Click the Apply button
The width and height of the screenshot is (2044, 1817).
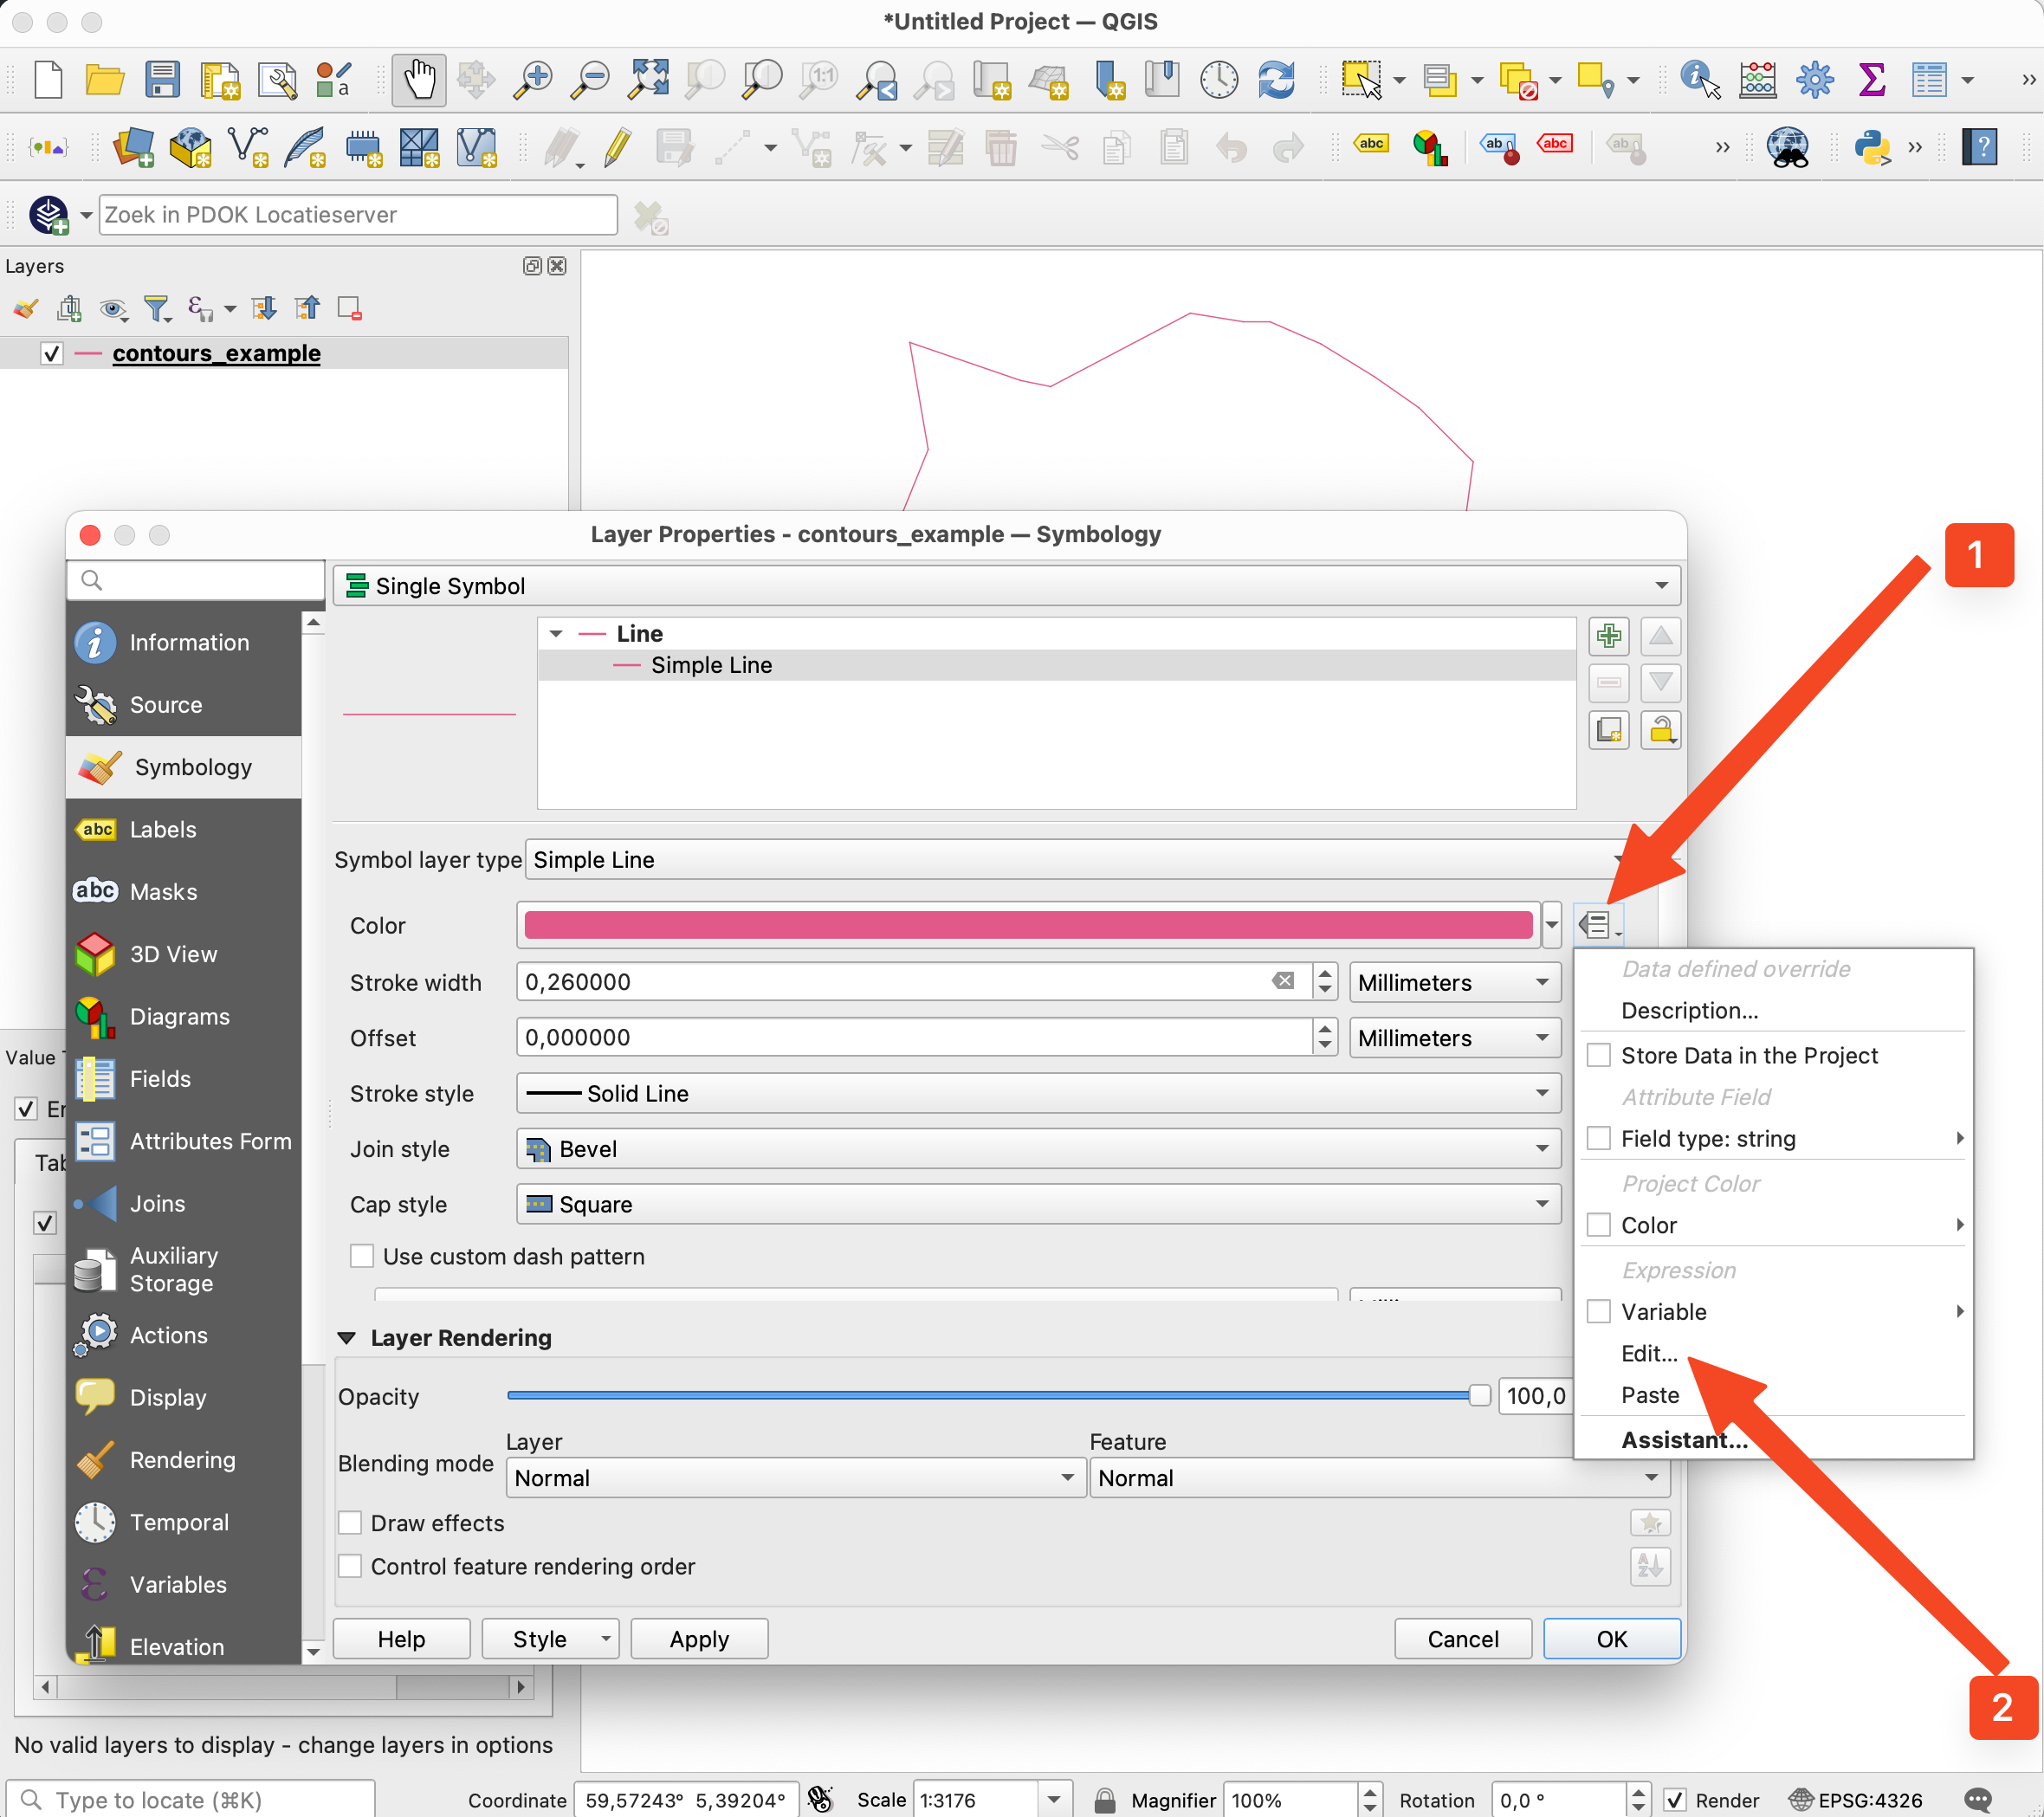coord(699,1639)
